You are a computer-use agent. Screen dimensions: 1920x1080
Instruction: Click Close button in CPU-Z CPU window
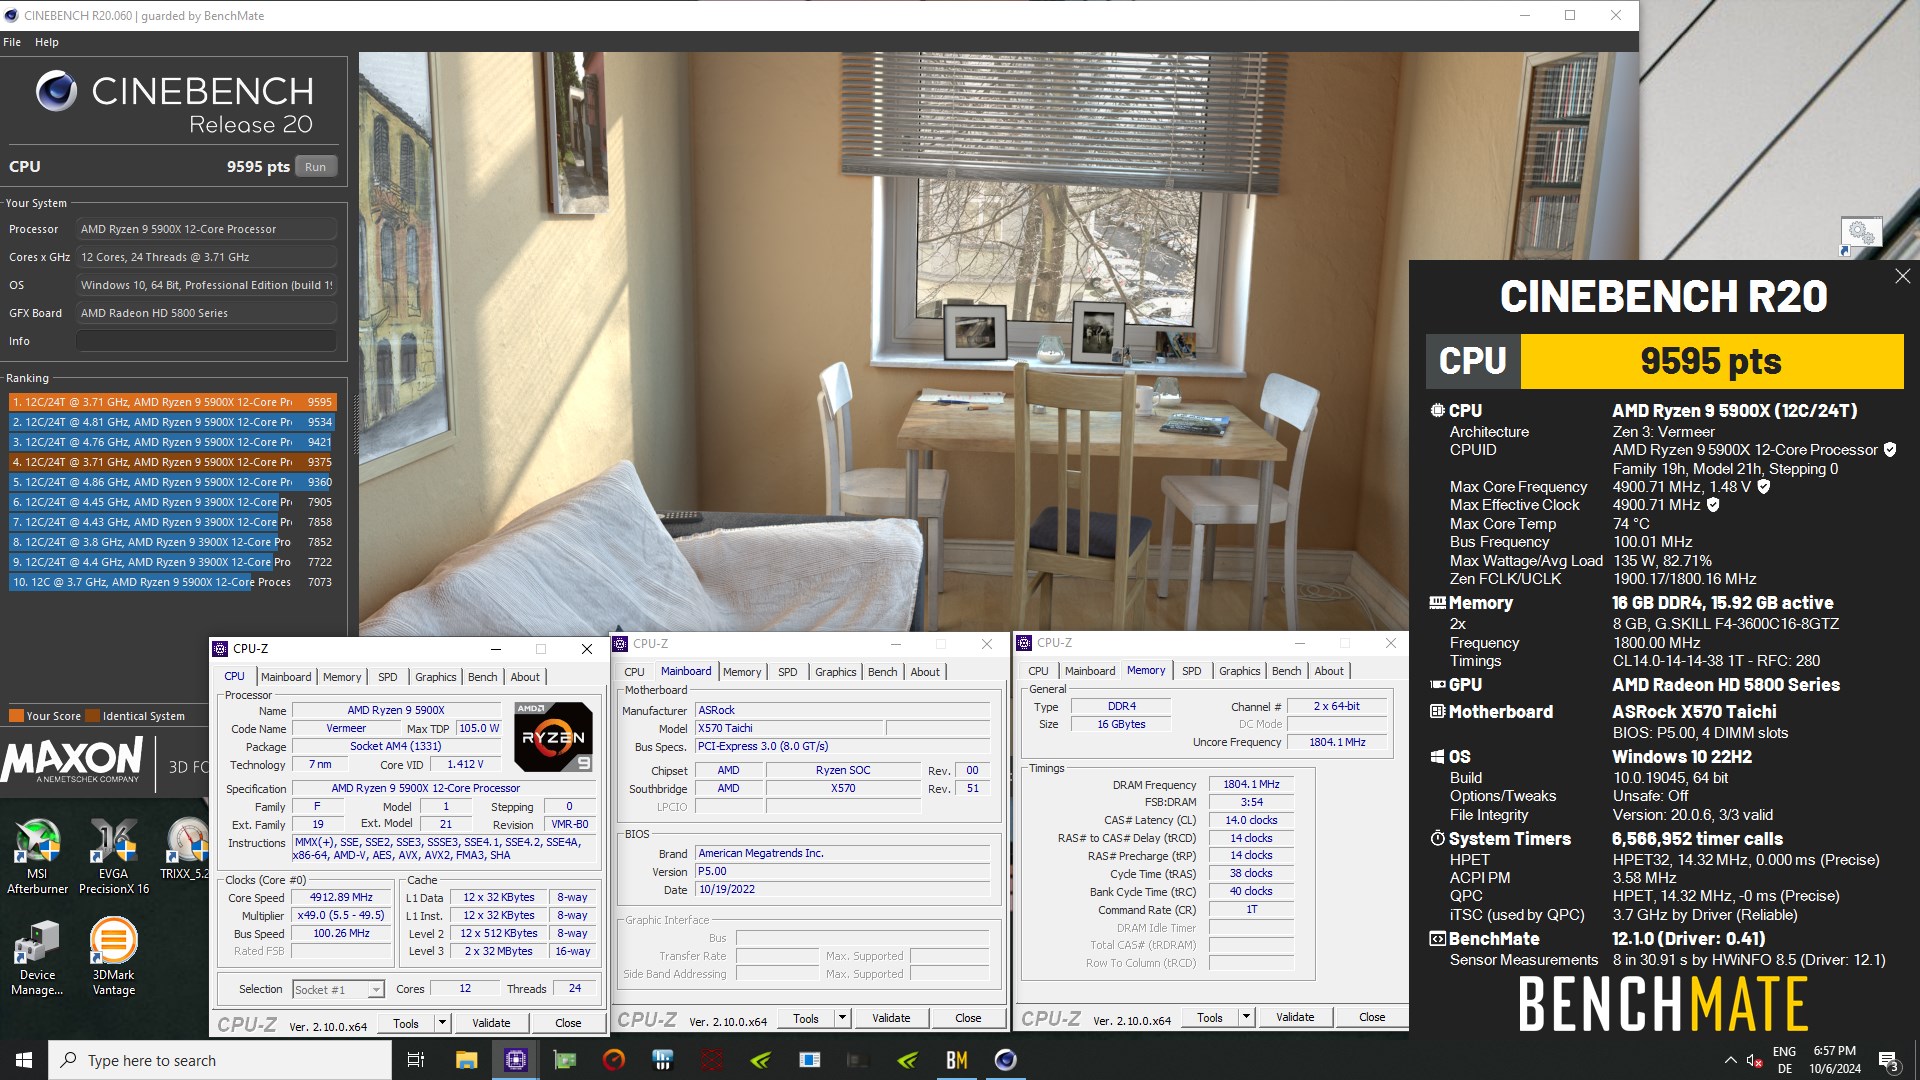coord(568,1023)
